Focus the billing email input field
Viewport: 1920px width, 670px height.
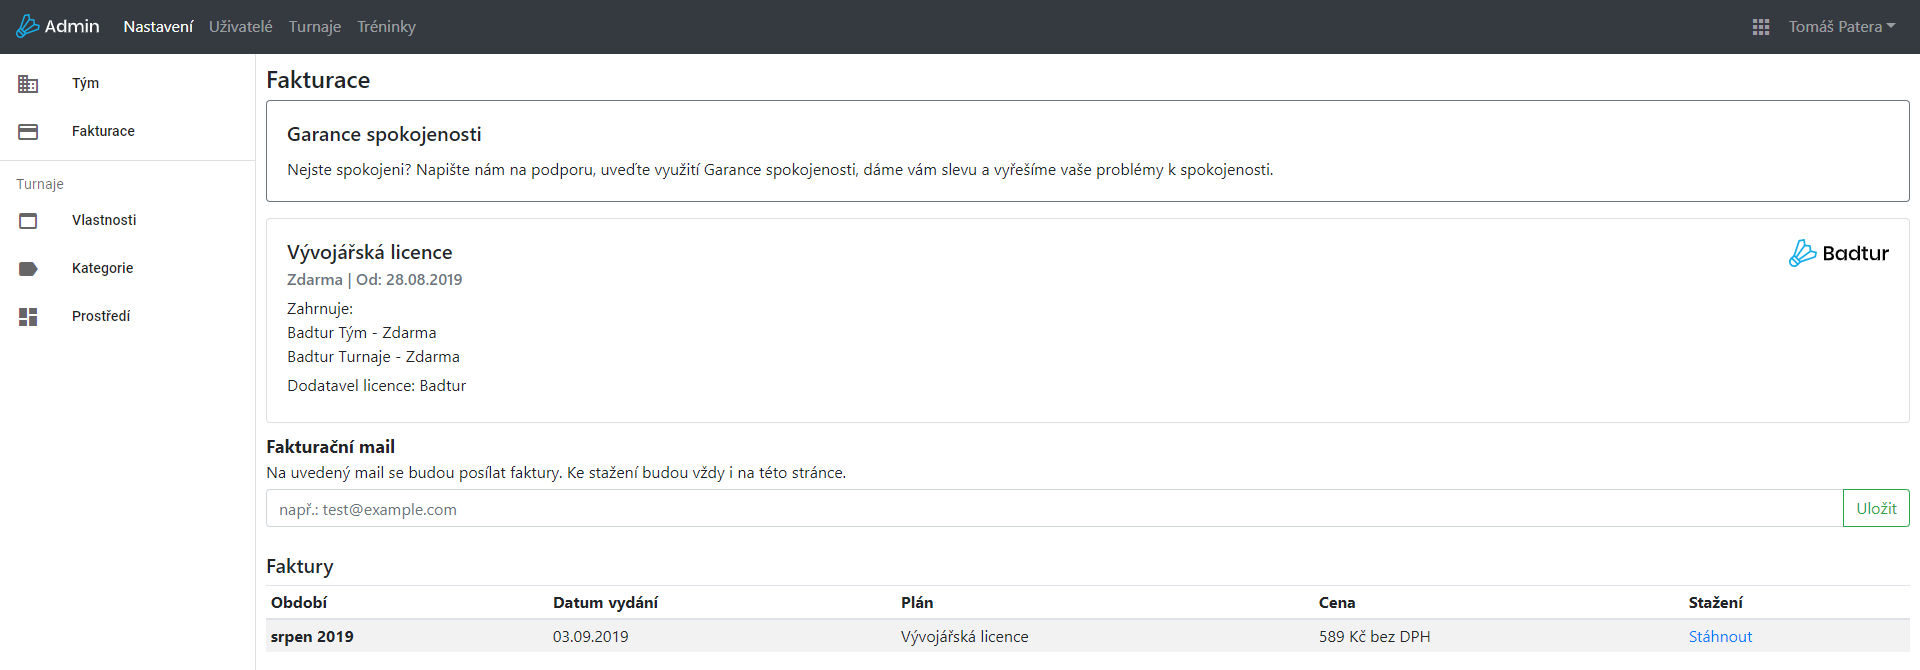pos(1054,508)
